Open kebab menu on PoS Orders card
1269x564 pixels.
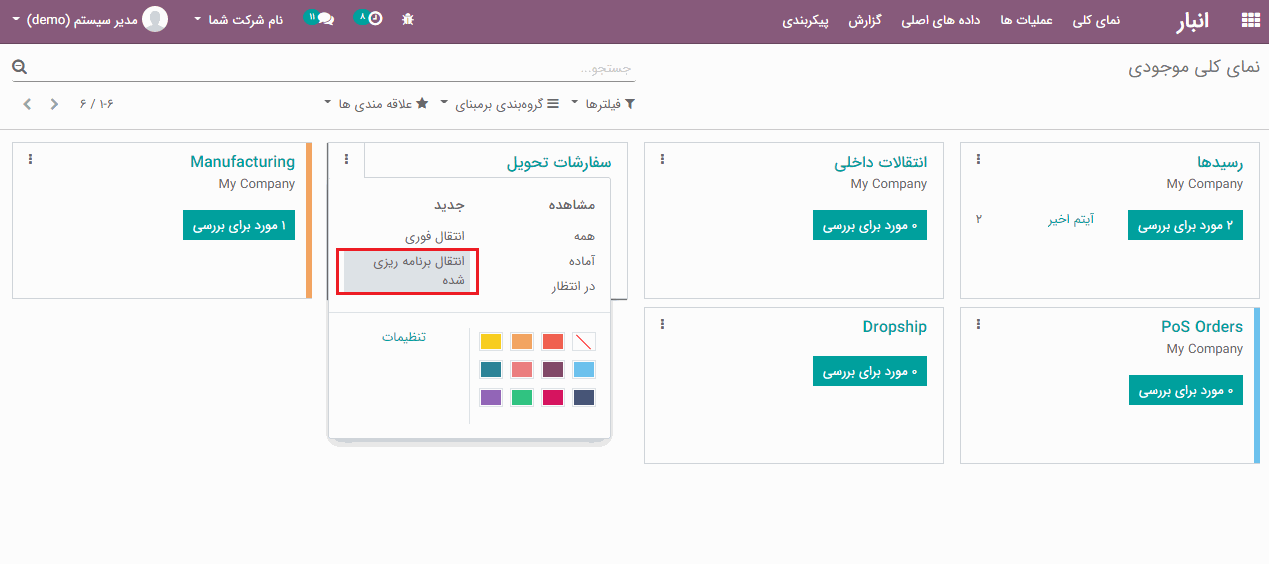[x=979, y=324]
